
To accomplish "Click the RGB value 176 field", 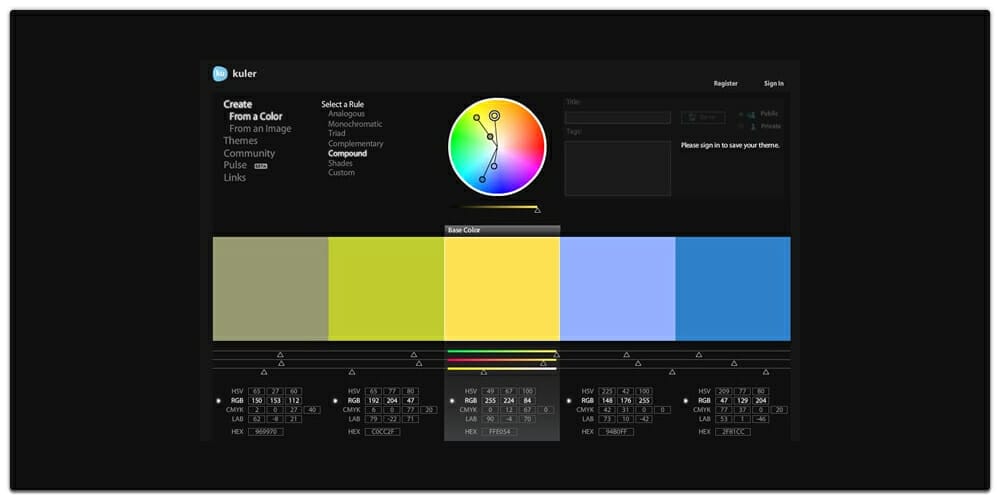I will pyautogui.click(x=626, y=401).
